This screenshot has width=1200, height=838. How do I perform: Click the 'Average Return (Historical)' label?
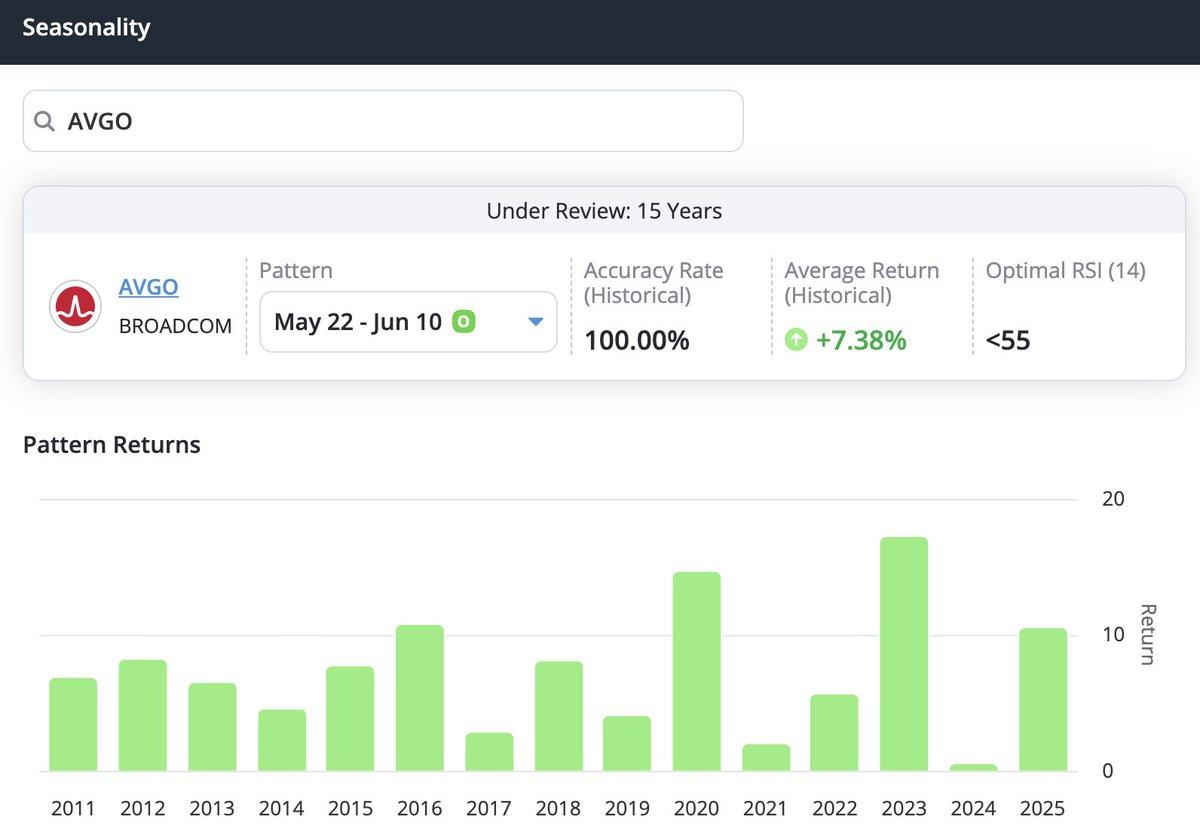862,283
